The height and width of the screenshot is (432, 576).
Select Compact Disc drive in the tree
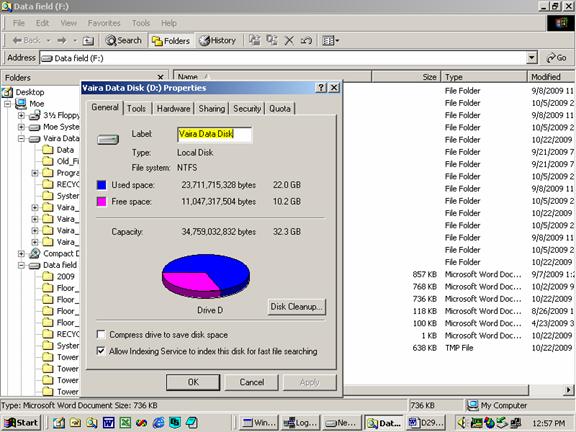[x=54, y=253]
